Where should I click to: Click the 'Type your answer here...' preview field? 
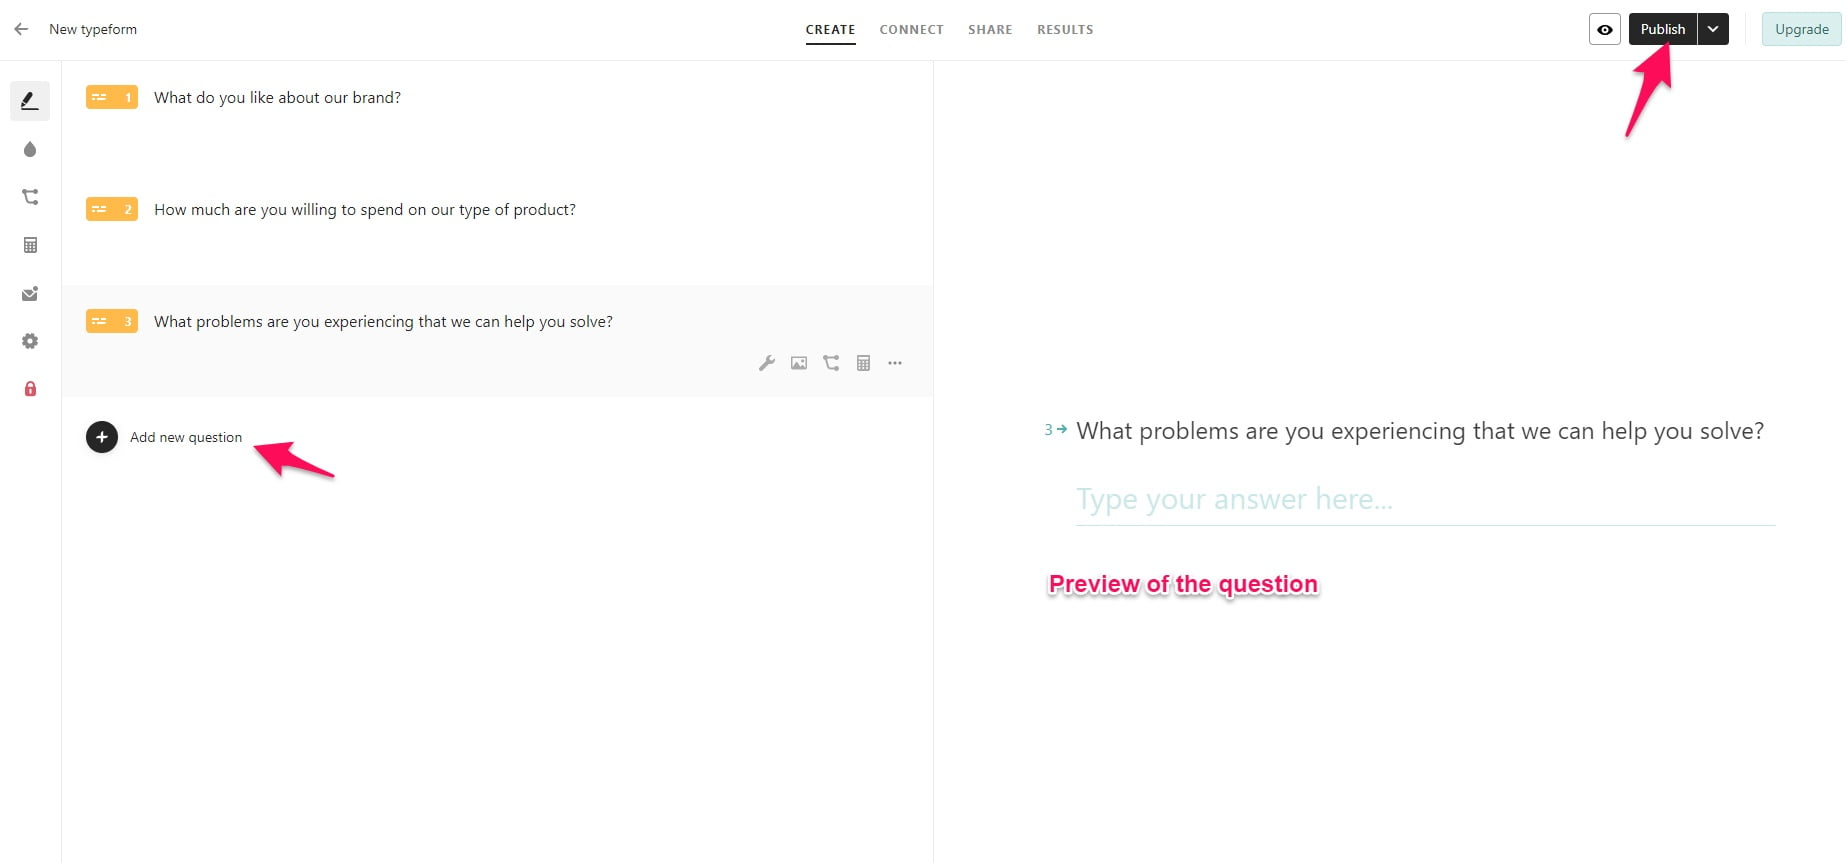(1425, 500)
